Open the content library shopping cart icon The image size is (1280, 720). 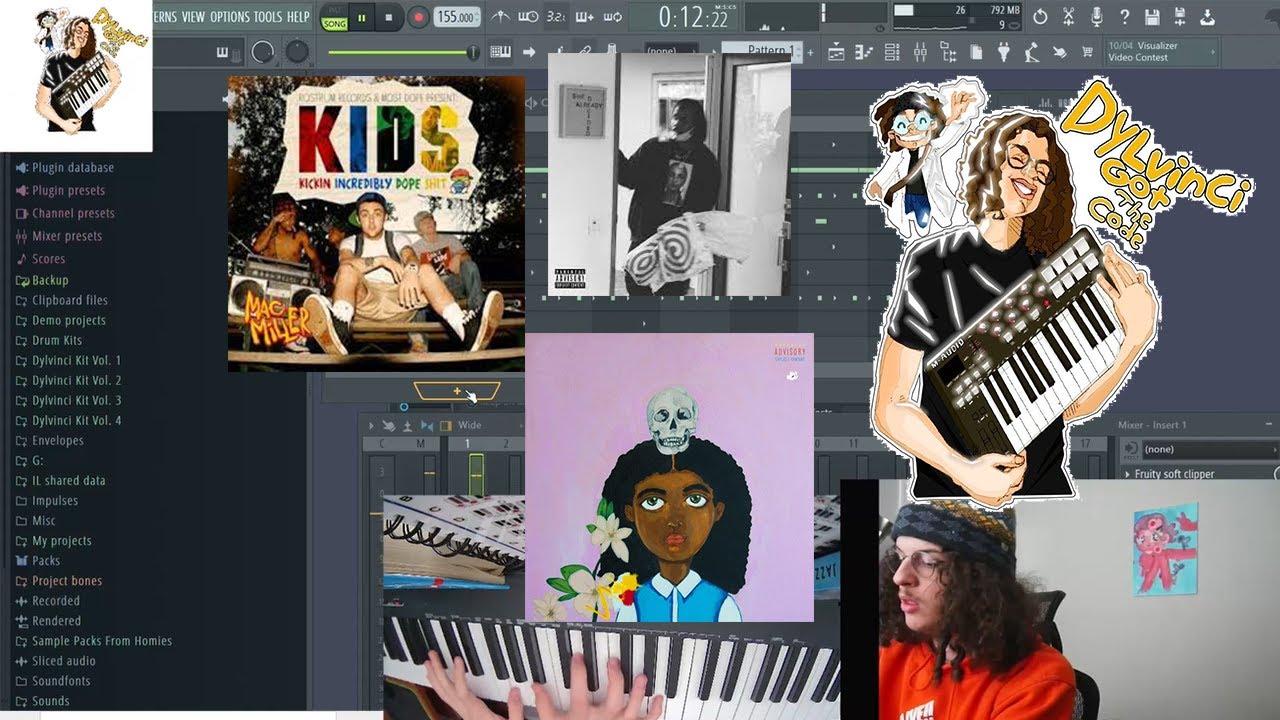[x=1087, y=52]
